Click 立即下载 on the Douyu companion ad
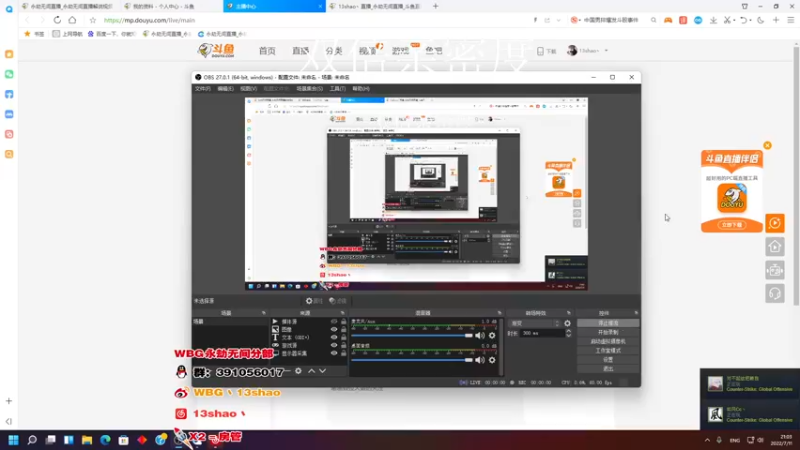The width and height of the screenshot is (800, 450). point(732,224)
